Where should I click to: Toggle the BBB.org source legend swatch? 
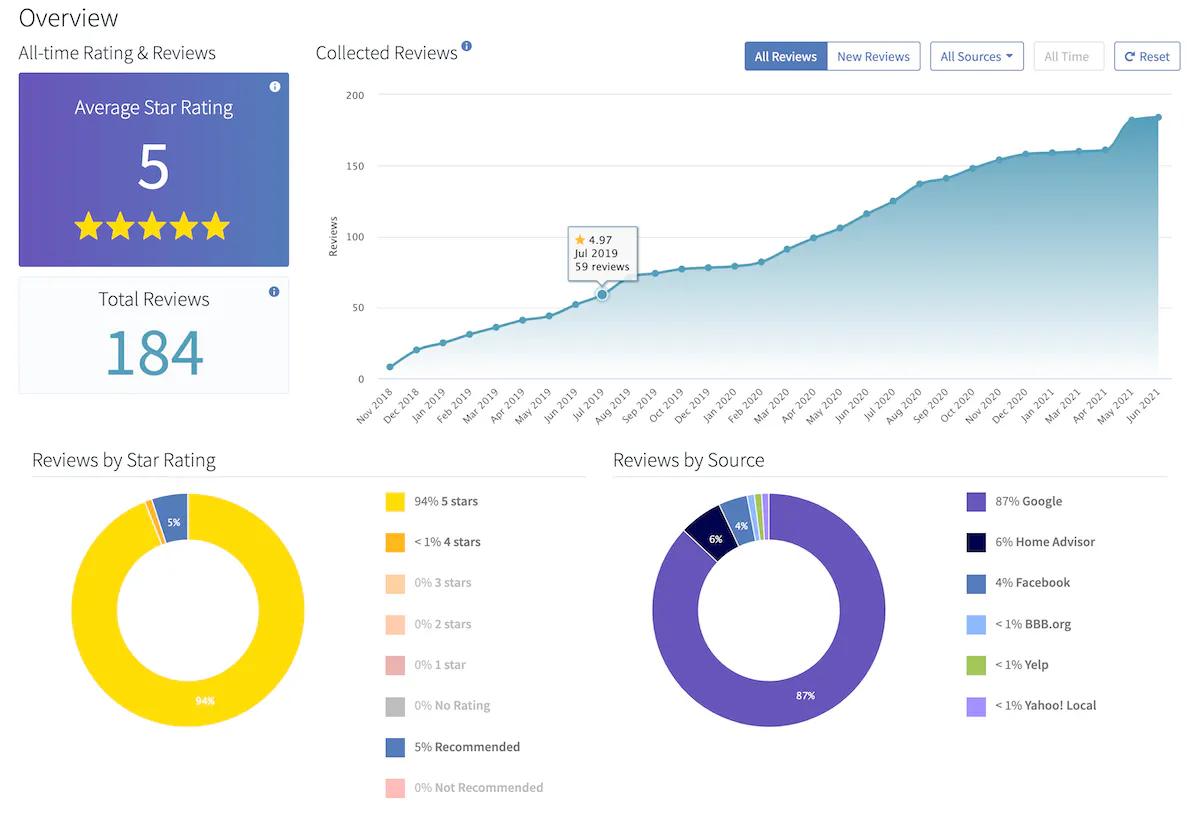tap(977, 624)
